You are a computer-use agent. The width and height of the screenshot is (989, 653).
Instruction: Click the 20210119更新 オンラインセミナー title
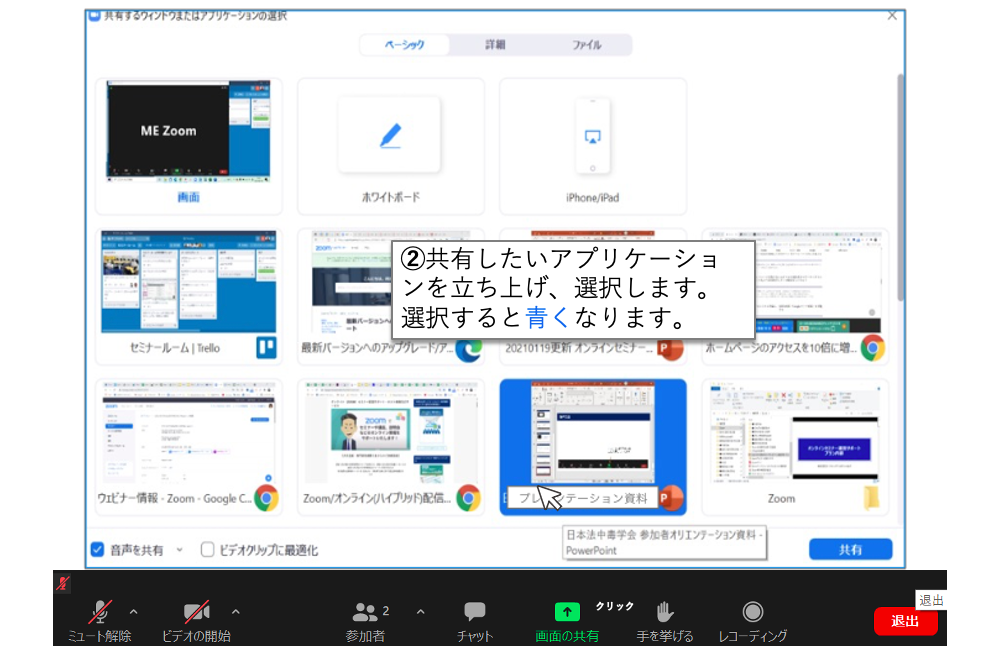tap(578, 348)
